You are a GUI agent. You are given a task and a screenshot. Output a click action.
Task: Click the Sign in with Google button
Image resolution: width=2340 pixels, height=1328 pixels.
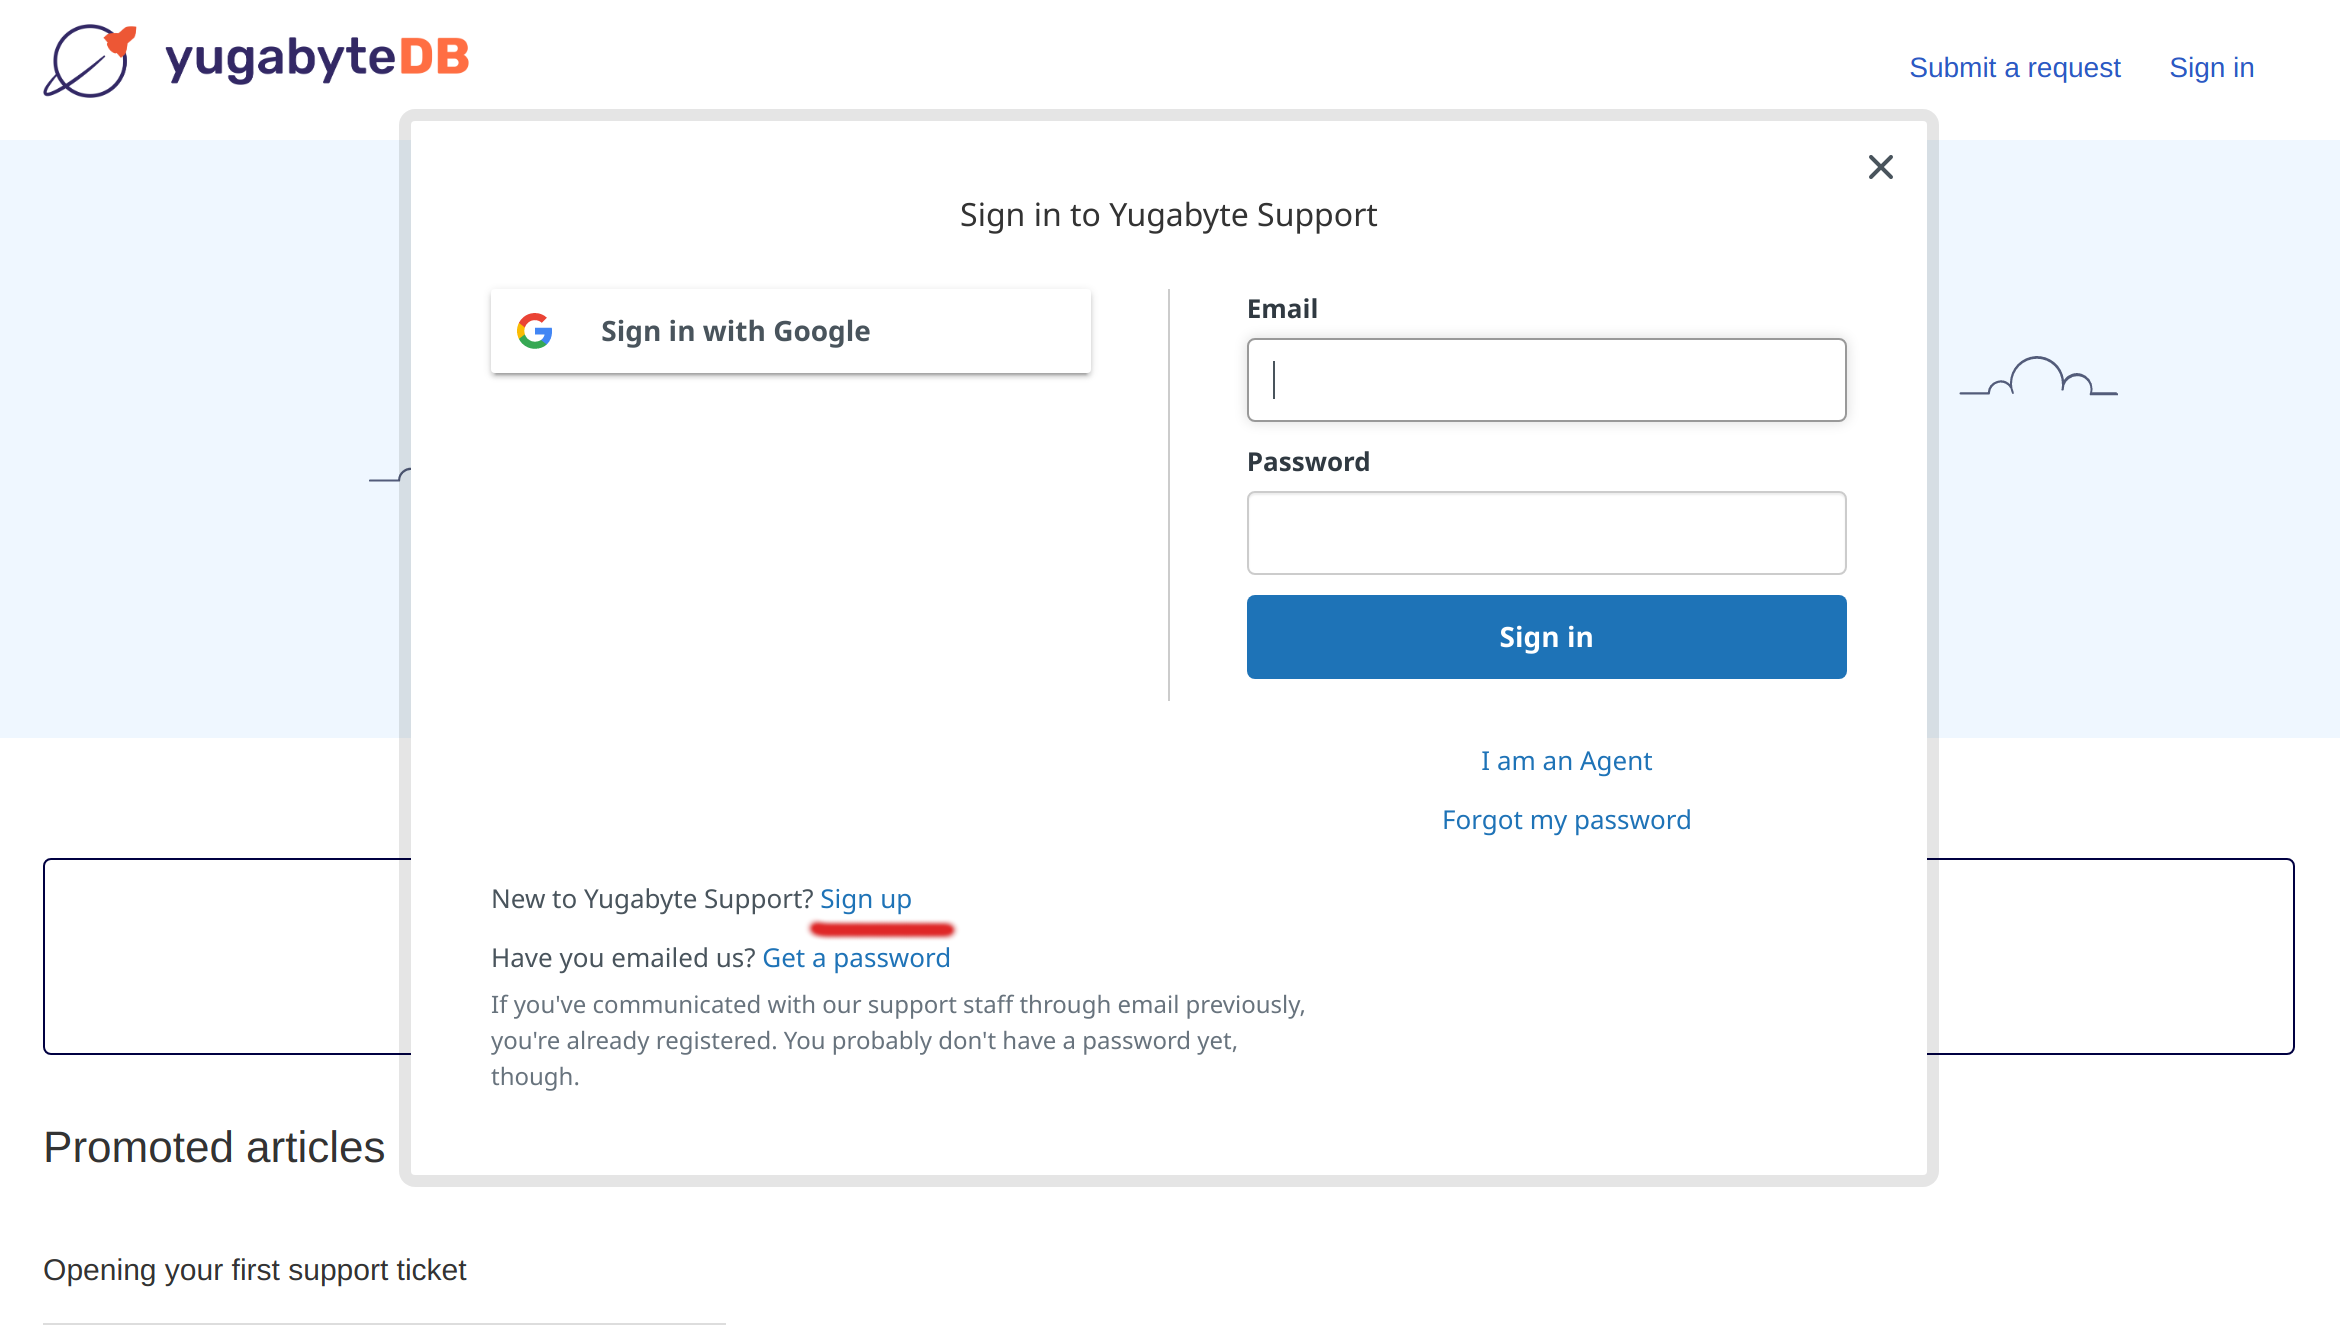point(790,331)
